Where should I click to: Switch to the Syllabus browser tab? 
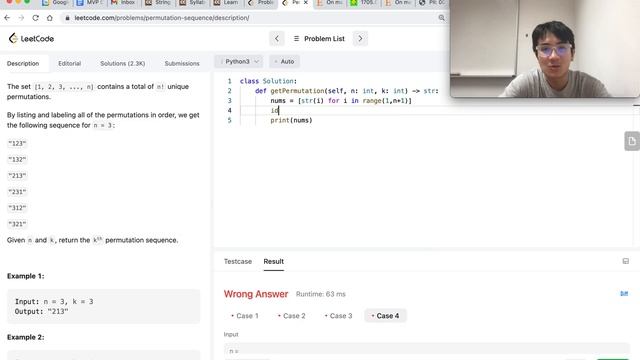[x=192, y=2]
